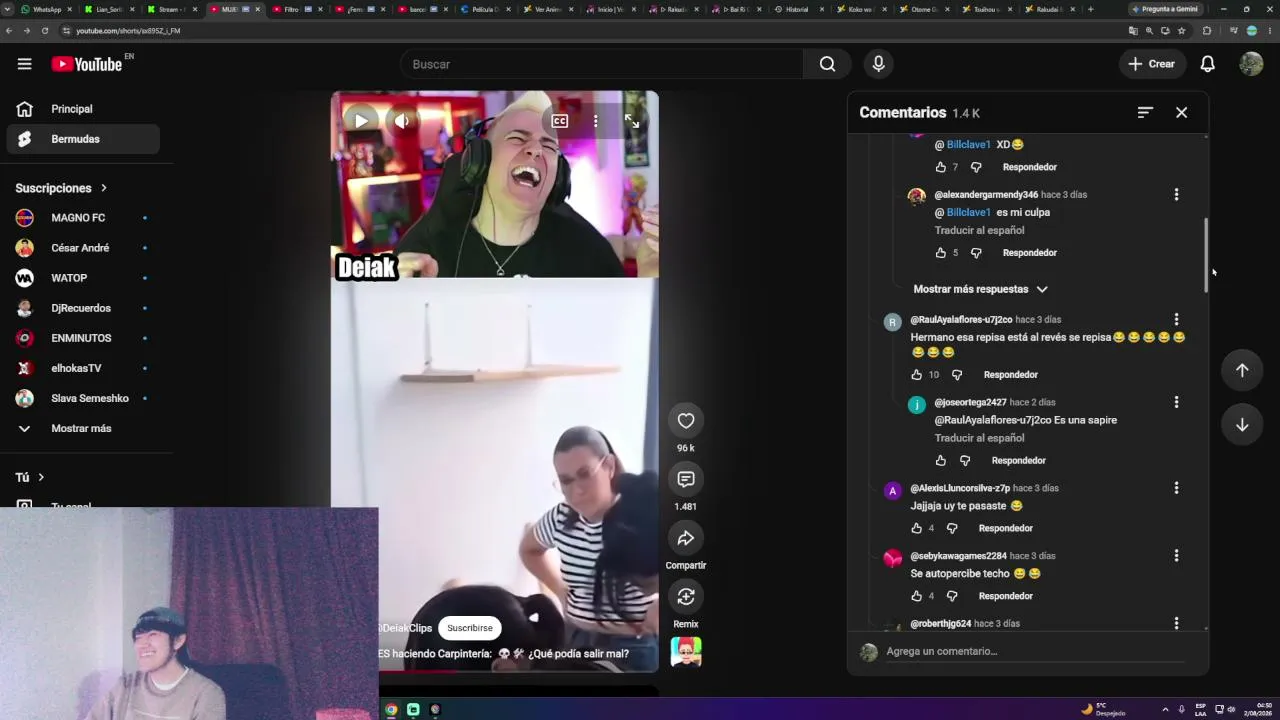
Task: Dislike the alexandergarmendy346 reply
Action: click(x=976, y=253)
